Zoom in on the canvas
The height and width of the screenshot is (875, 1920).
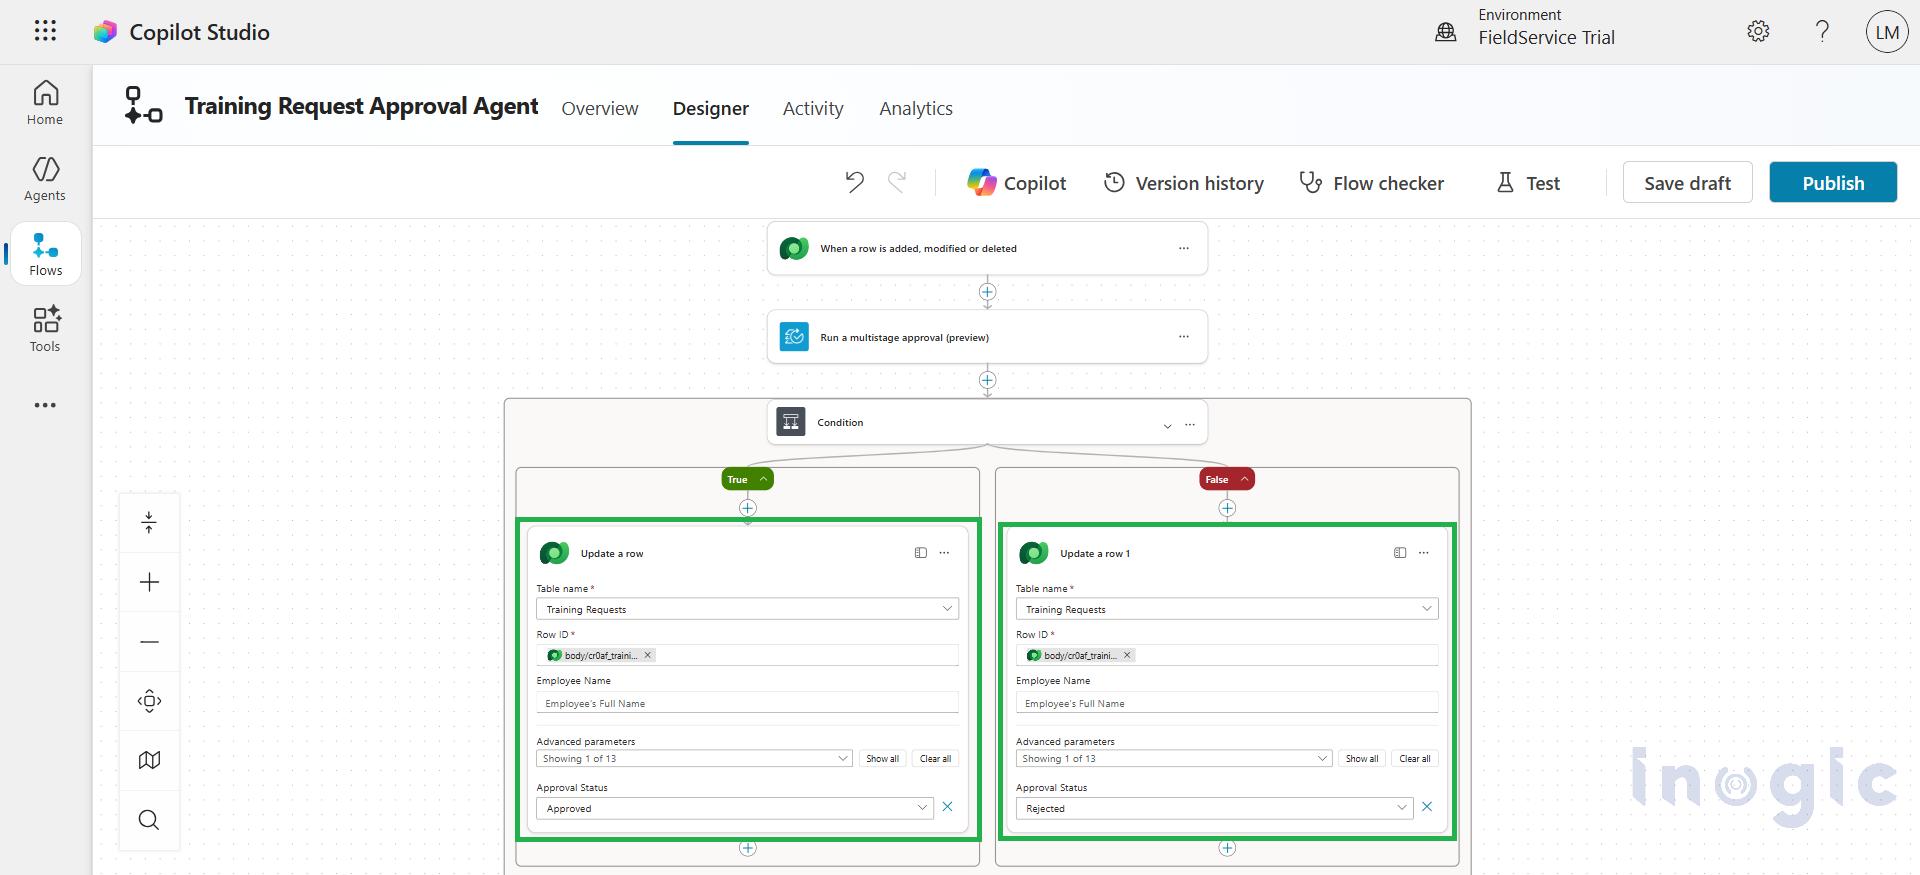149,582
